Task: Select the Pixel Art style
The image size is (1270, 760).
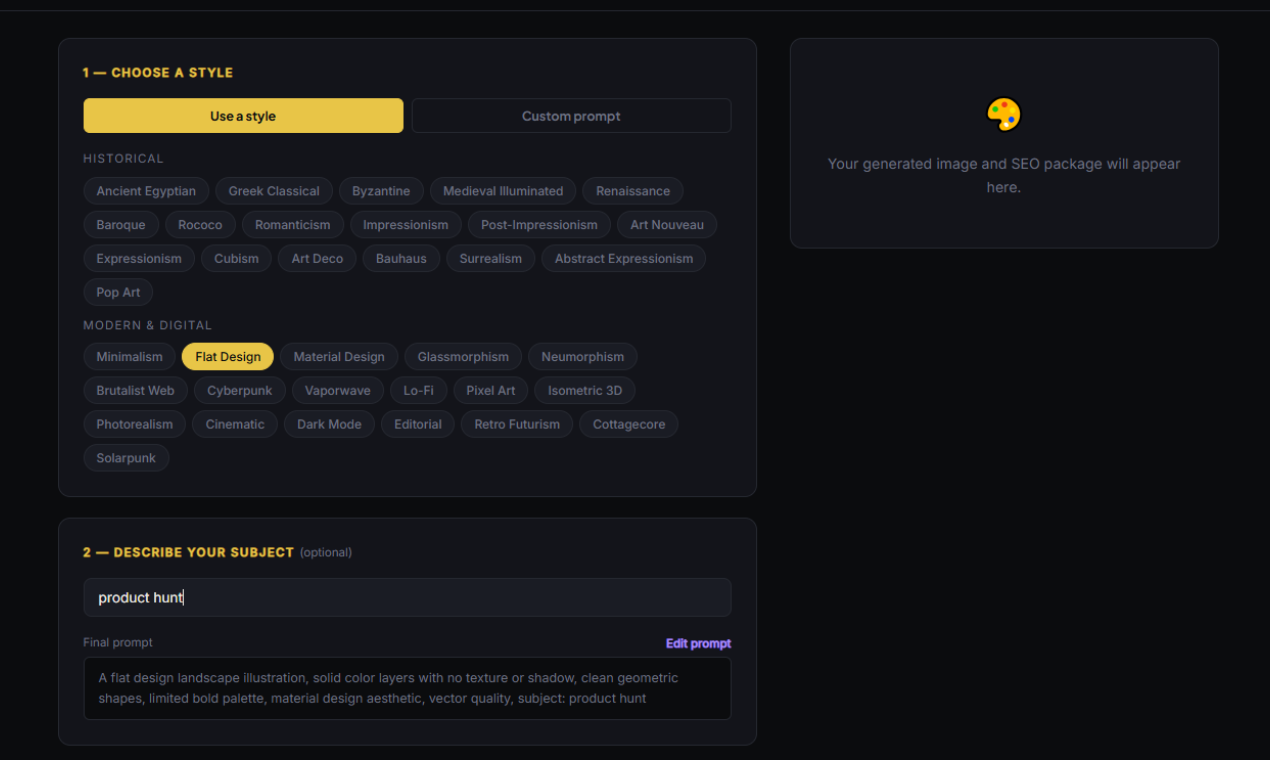Action: (x=490, y=390)
